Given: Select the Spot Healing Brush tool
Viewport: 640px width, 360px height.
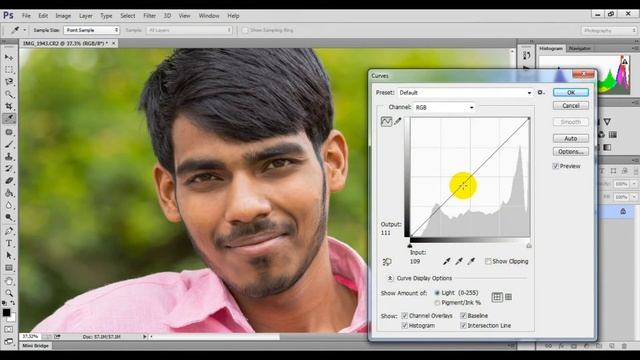Looking at the screenshot, I should [x=9, y=132].
